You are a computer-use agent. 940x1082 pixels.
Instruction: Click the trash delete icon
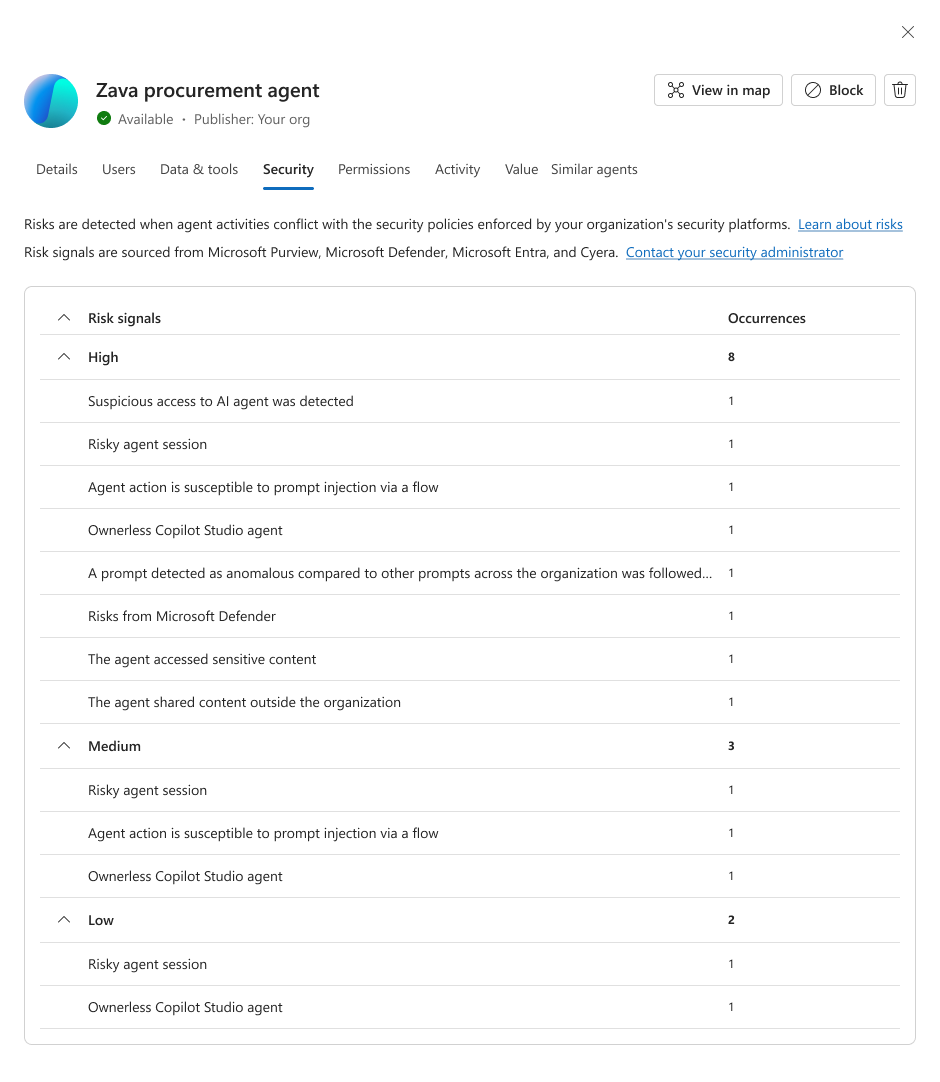click(899, 90)
